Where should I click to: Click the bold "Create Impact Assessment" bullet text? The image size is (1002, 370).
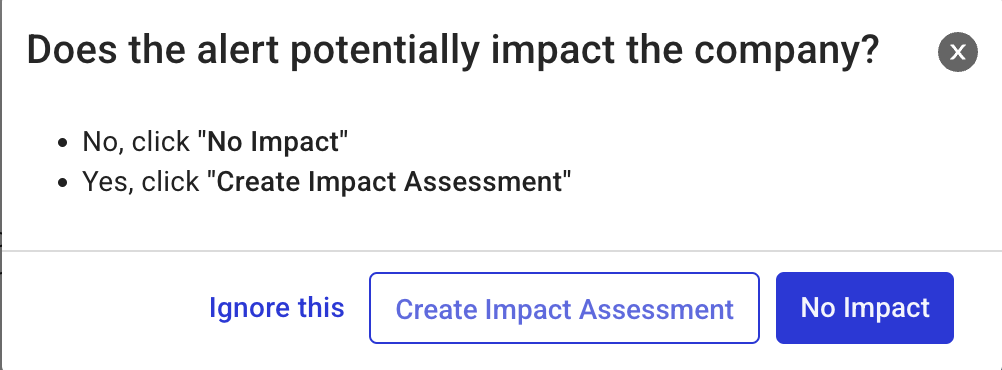(389, 182)
